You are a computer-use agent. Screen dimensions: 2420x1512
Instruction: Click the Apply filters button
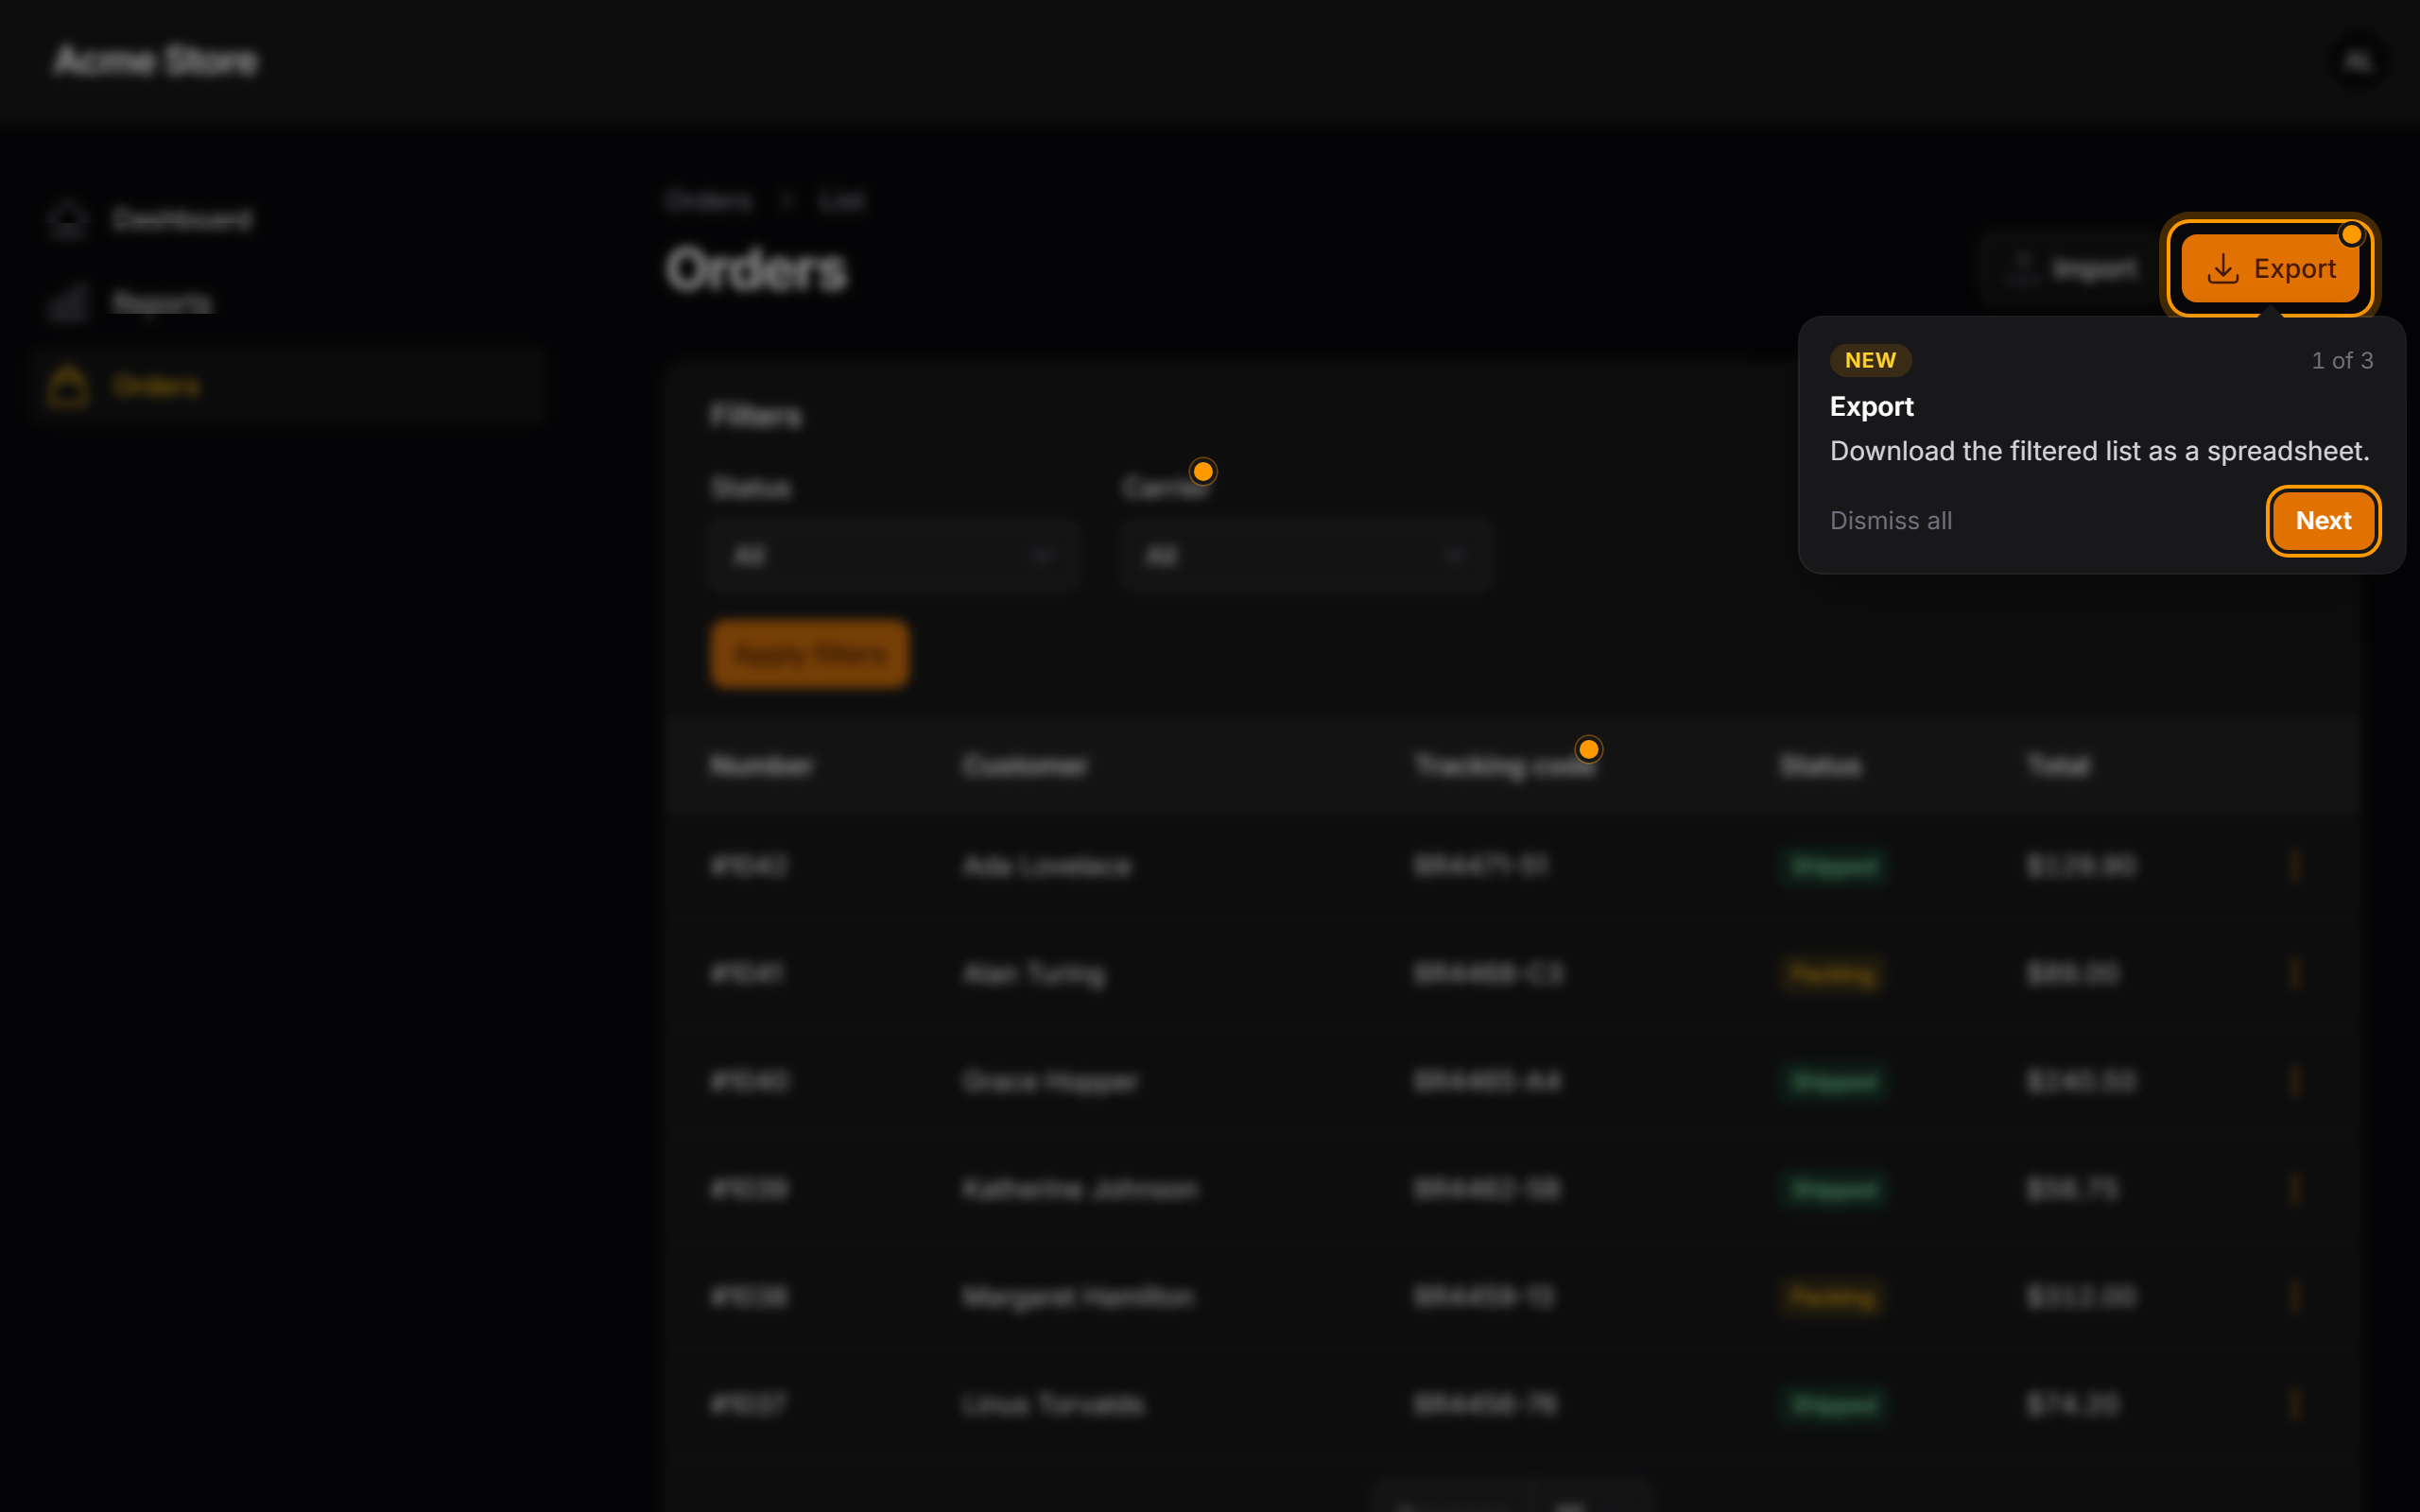click(x=810, y=655)
